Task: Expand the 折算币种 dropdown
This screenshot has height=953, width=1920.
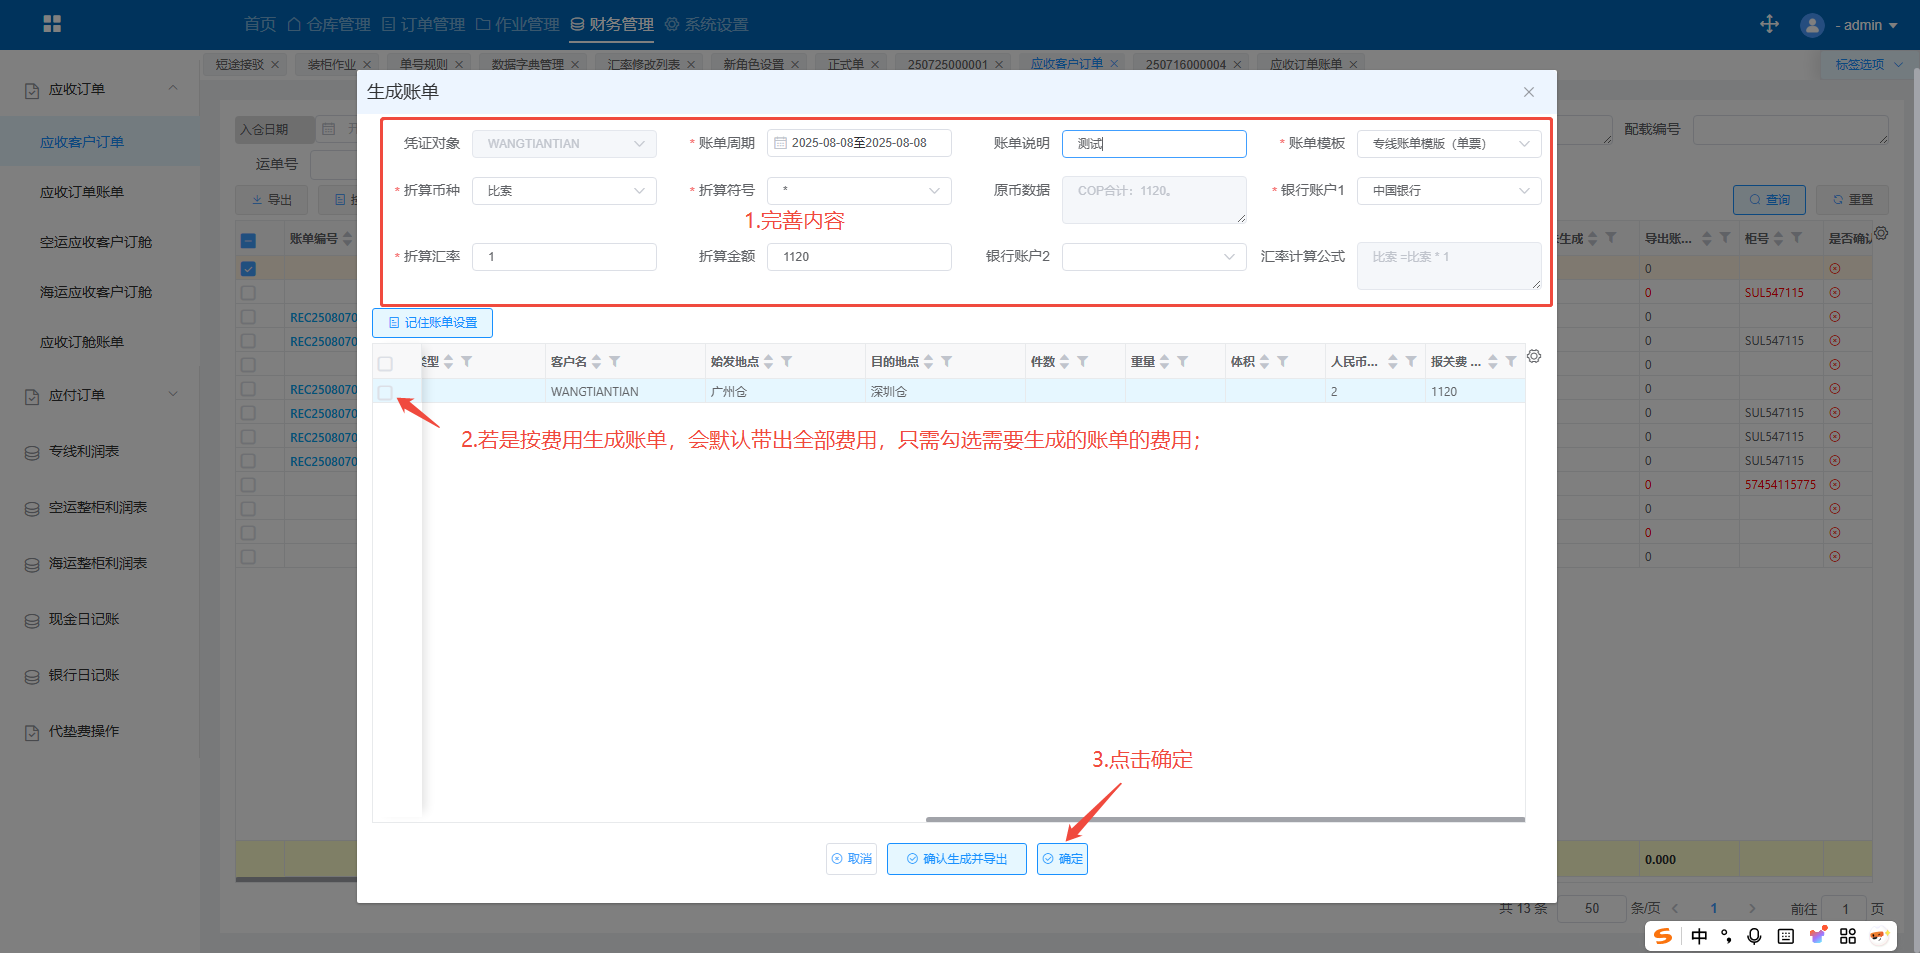Action: 564,191
